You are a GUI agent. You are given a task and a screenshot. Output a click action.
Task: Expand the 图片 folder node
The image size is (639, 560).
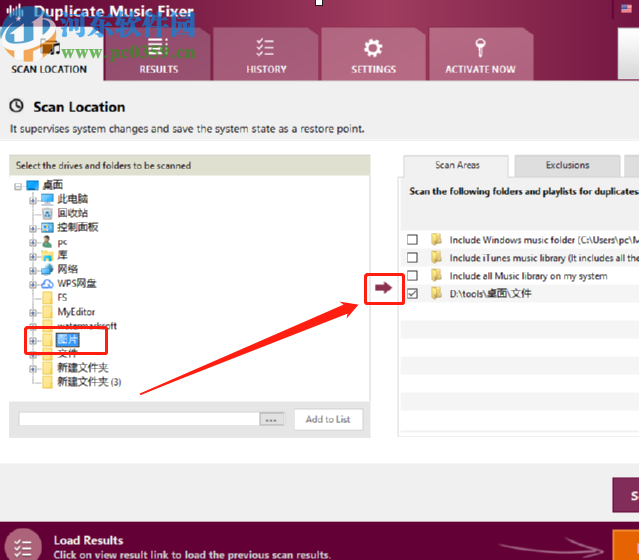(33, 341)
